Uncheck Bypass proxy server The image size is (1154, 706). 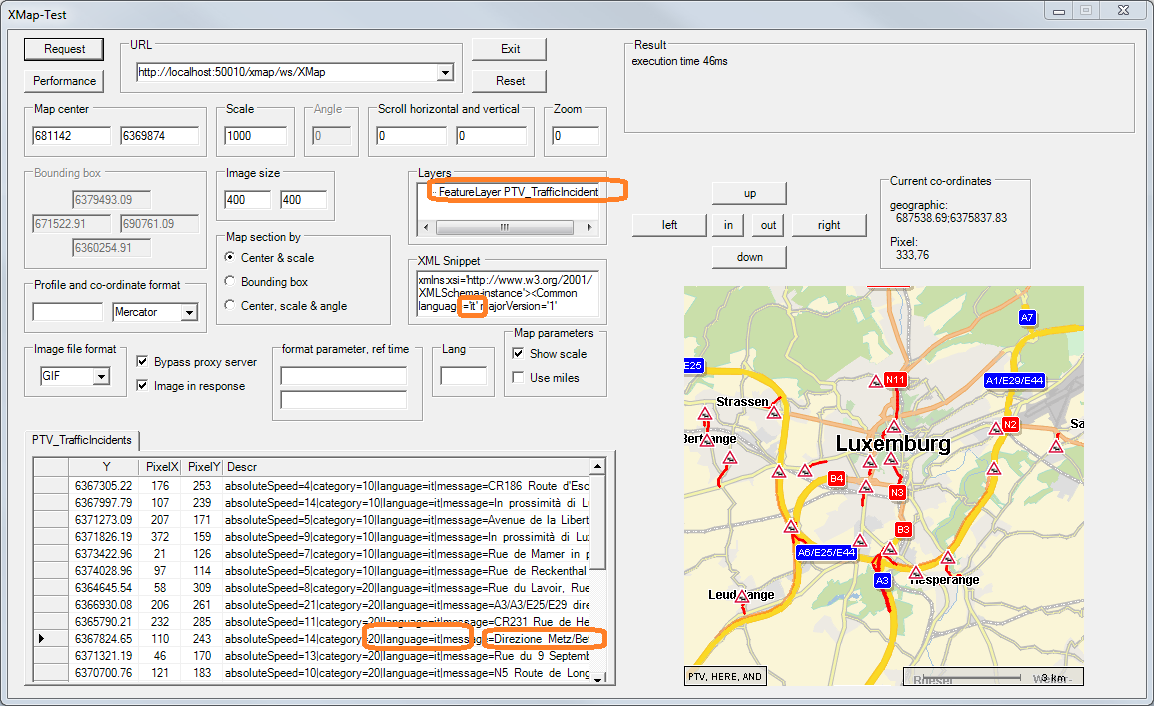[x=142, y=361]
